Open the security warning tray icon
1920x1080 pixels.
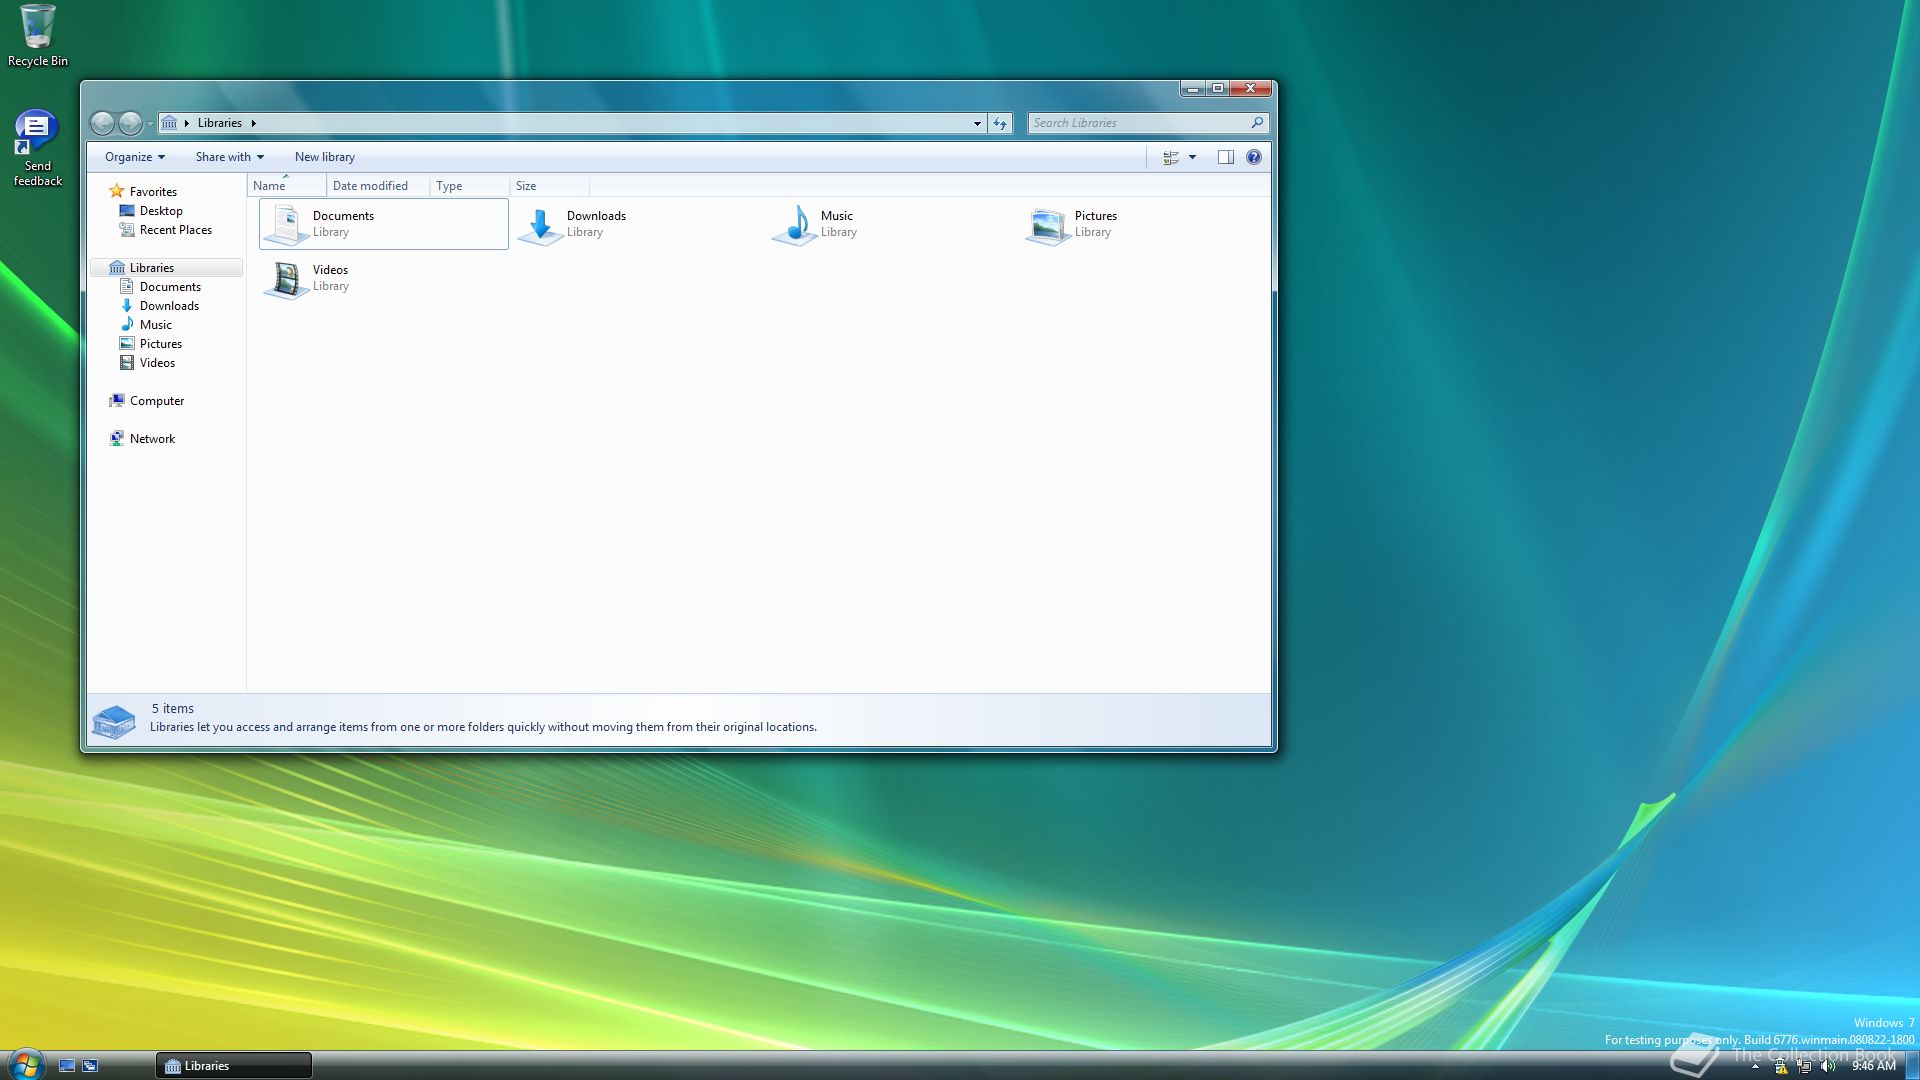(1781, 1067)
